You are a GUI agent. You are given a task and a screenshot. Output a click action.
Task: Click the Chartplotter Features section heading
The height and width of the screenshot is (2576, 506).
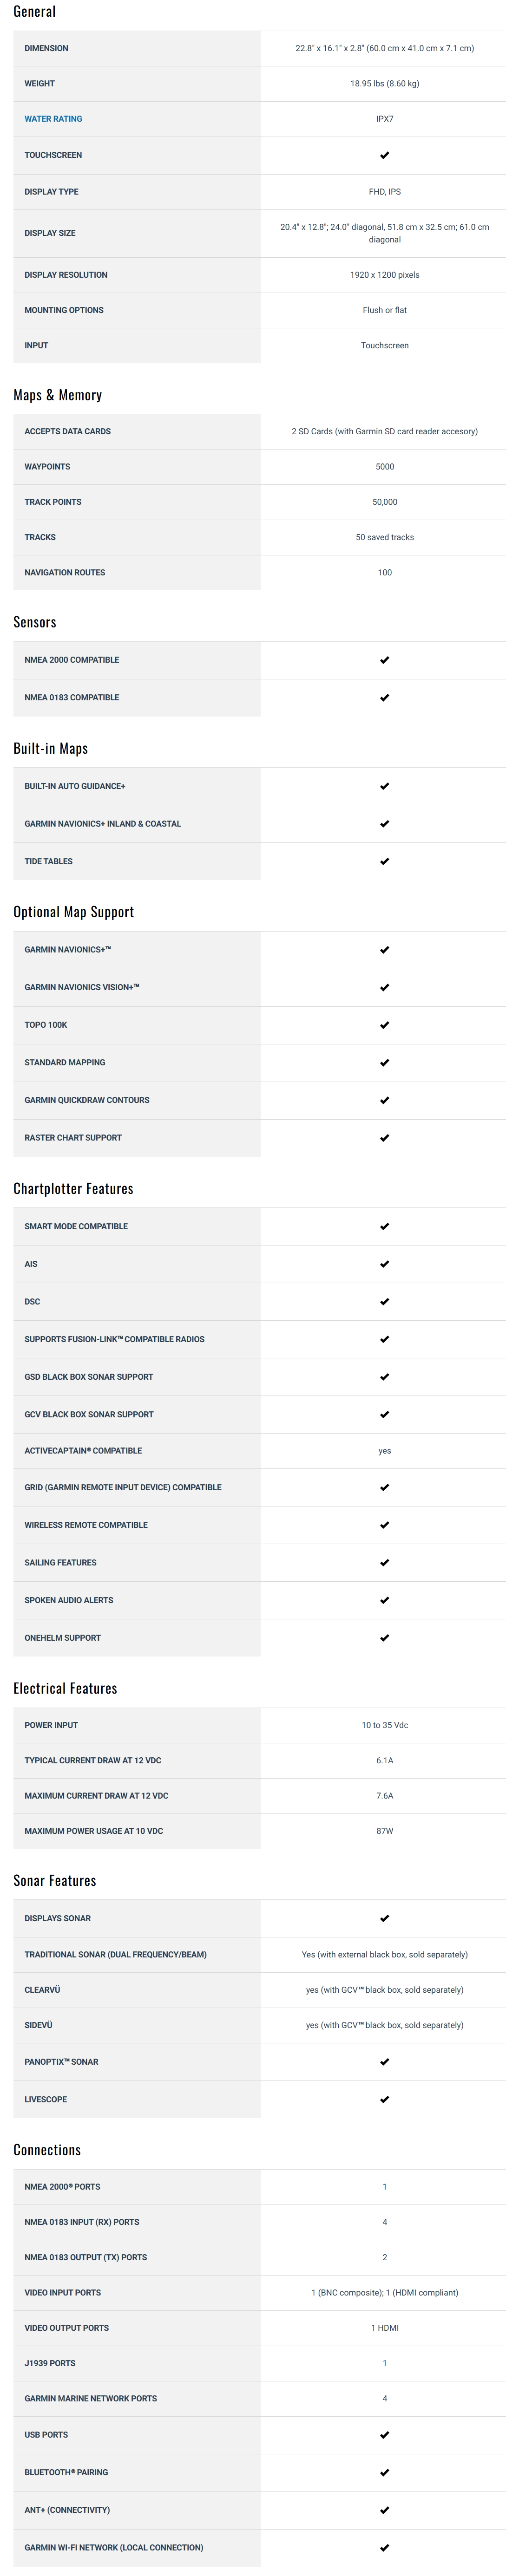pyautogui.click(x=73, y=1189)
